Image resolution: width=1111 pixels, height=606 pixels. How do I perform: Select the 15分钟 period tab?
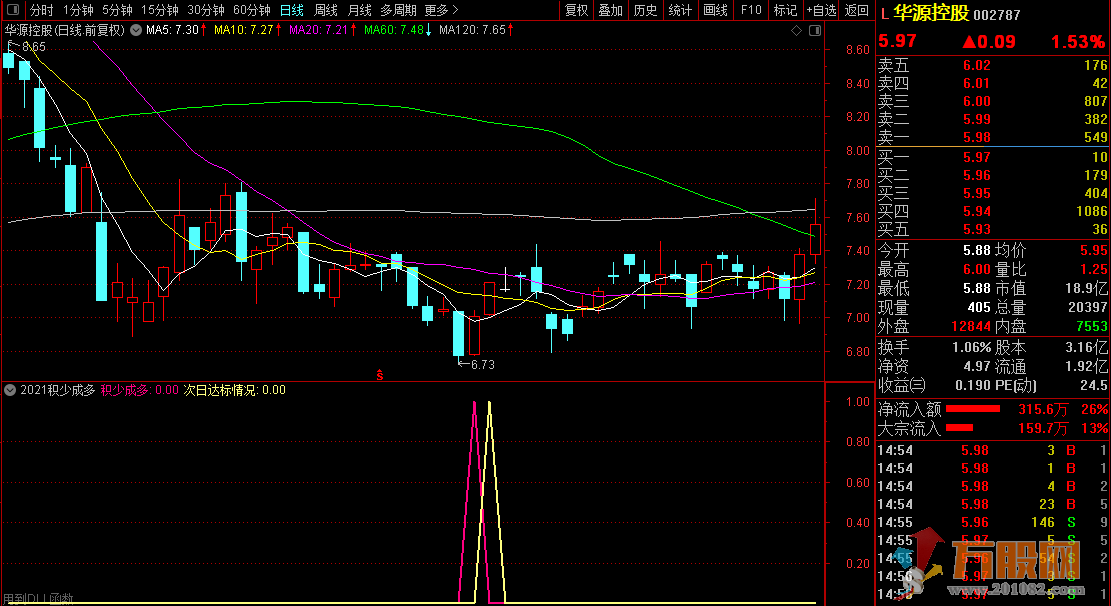click(x=159, y=10)
